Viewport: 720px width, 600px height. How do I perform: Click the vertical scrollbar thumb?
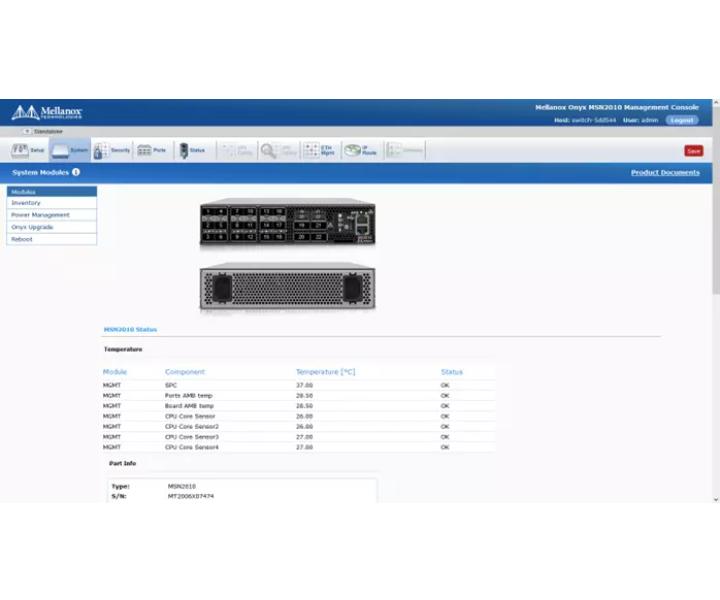coord(716,200)
